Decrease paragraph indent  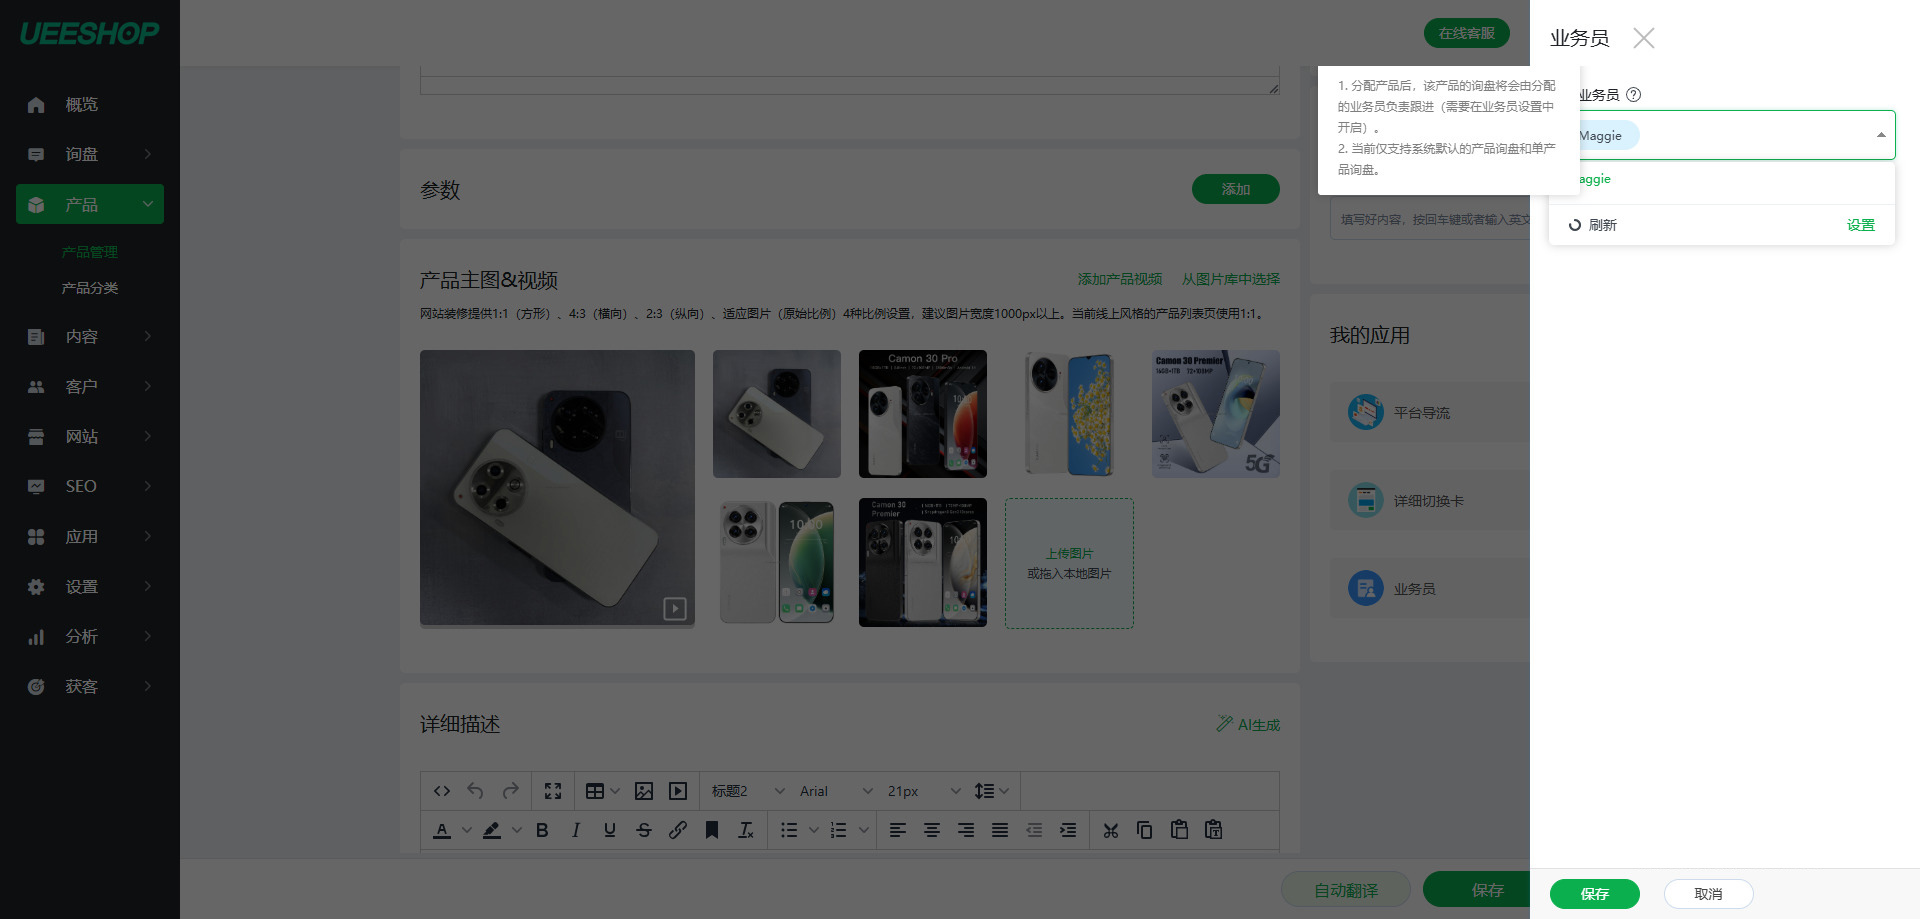point(1034,830)
